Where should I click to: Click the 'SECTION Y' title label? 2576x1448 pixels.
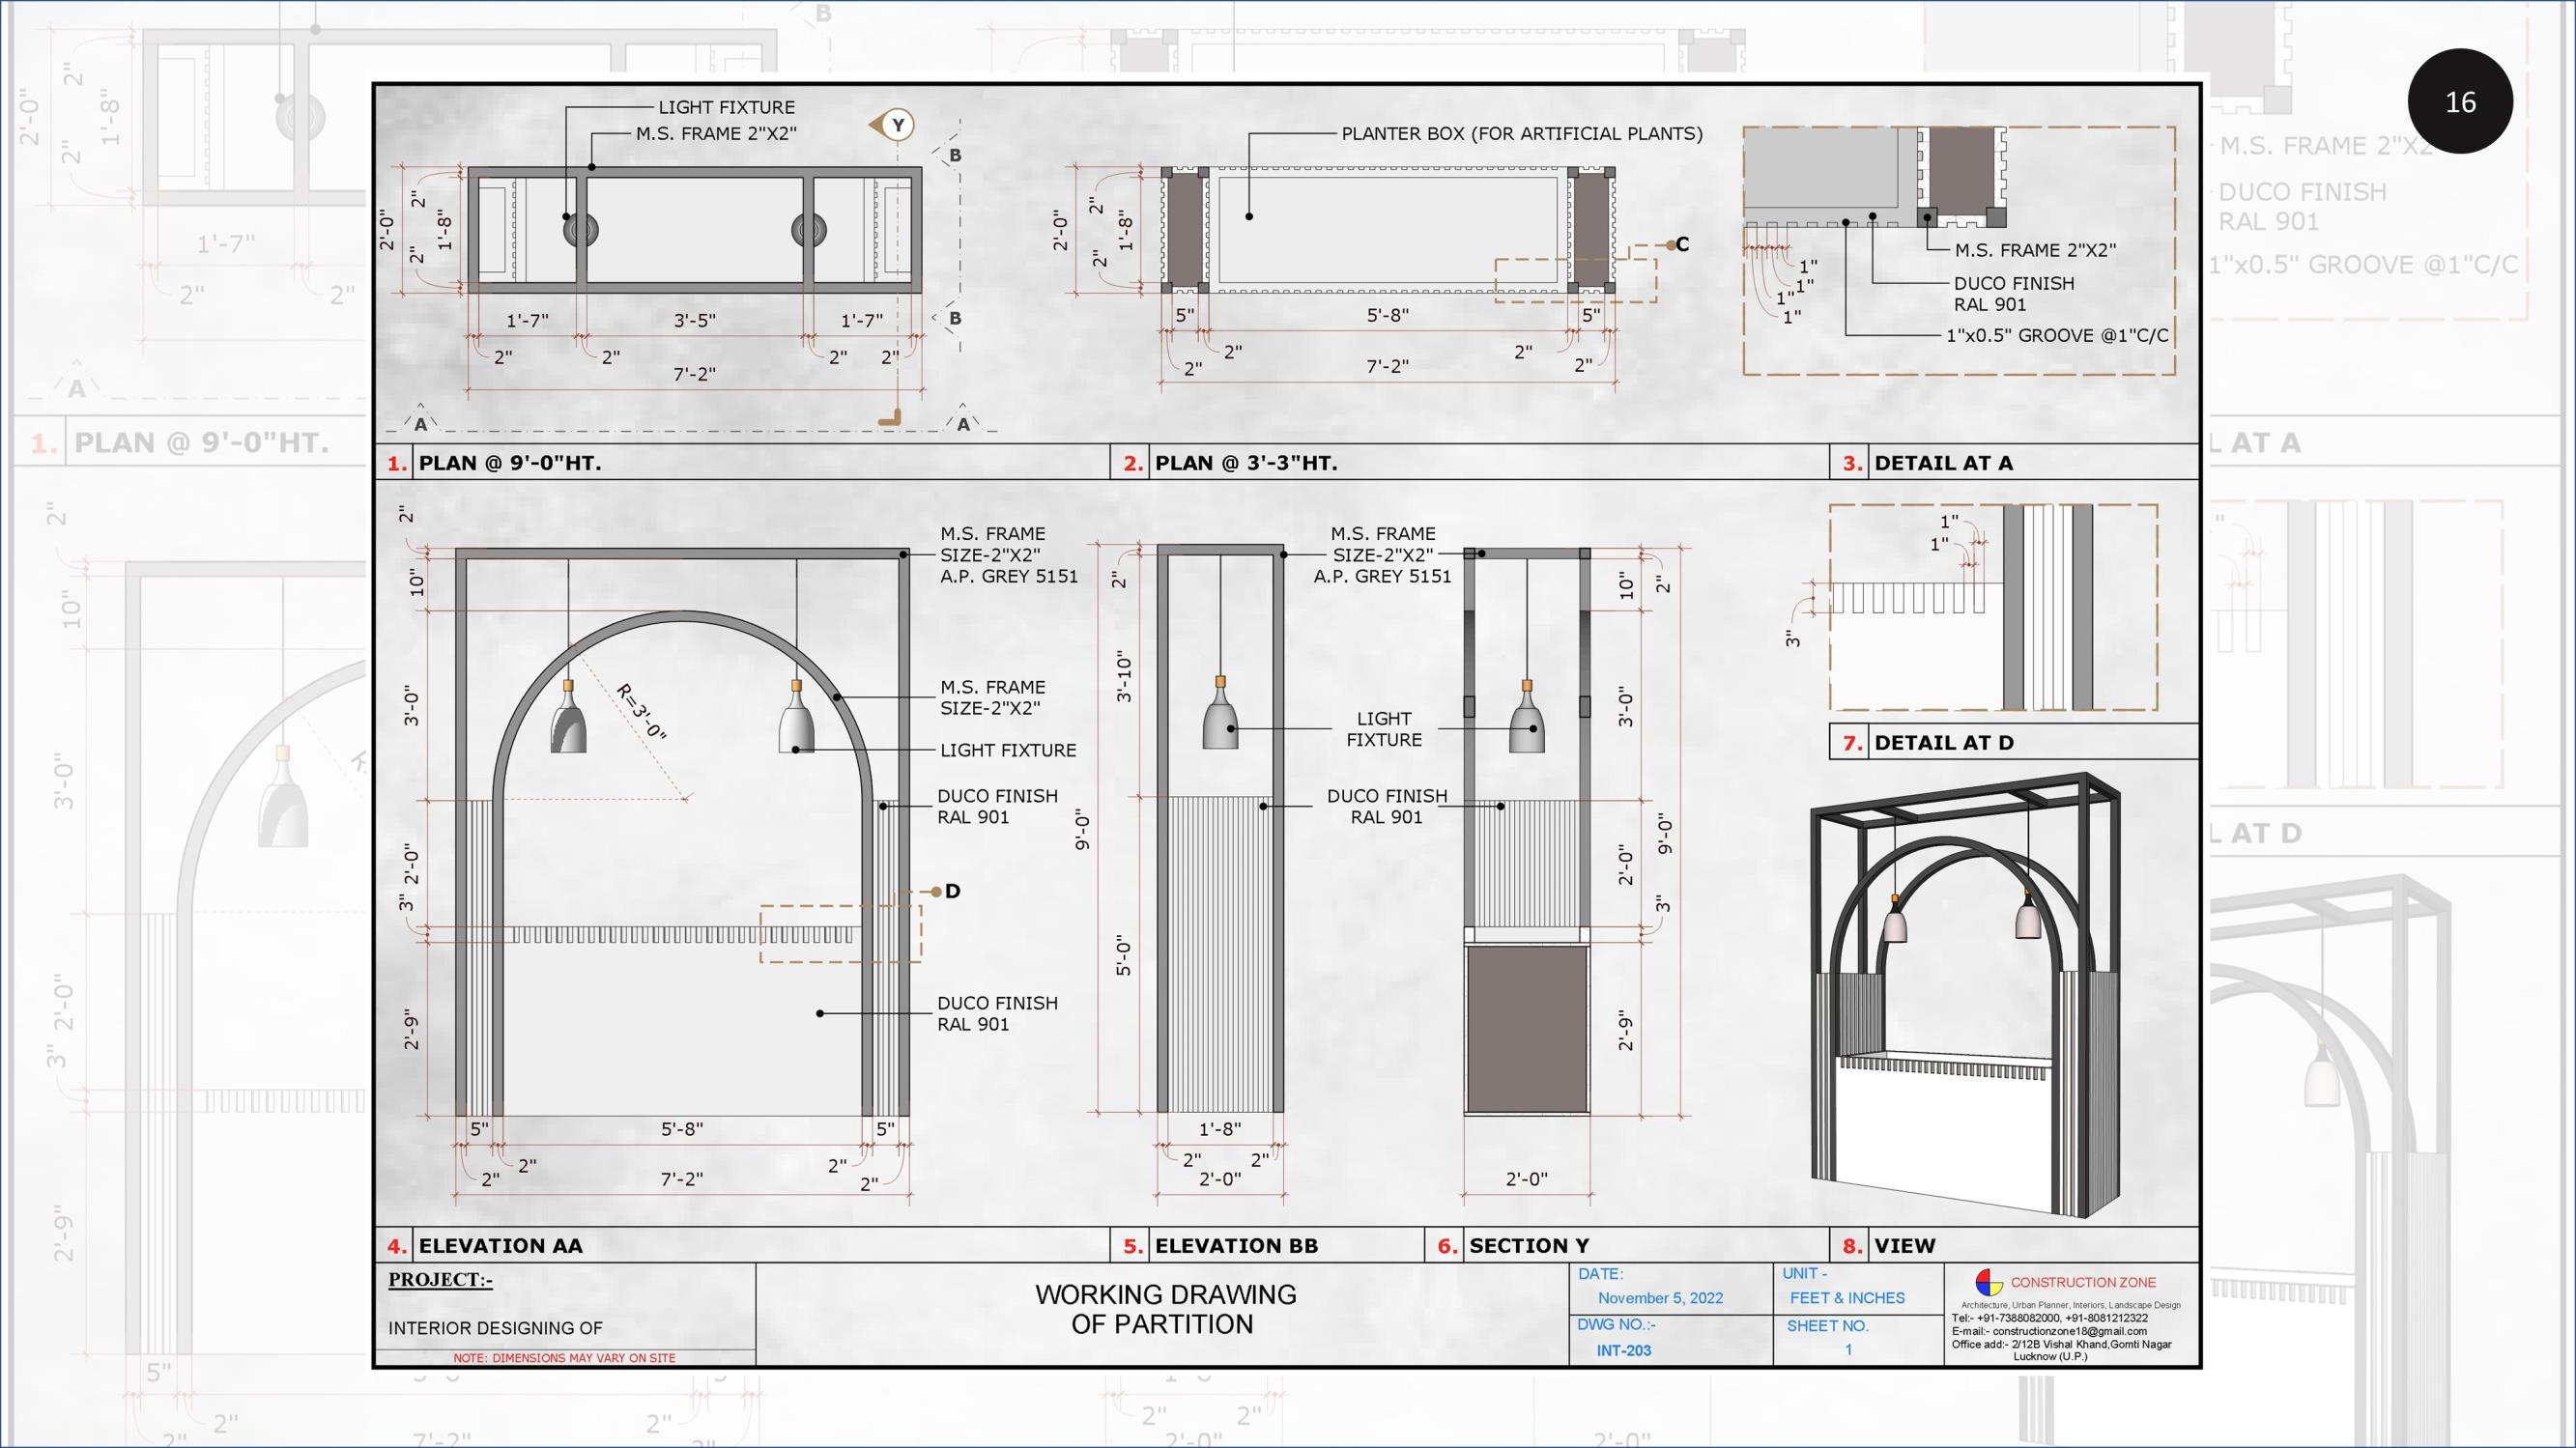click(1528, 1246)
